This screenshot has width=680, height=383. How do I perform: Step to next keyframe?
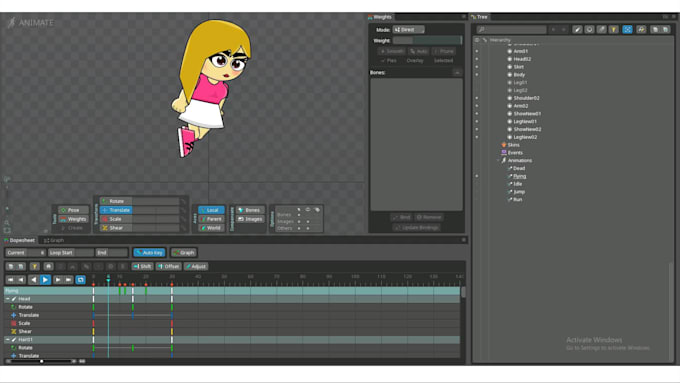[x=58, y=280]
